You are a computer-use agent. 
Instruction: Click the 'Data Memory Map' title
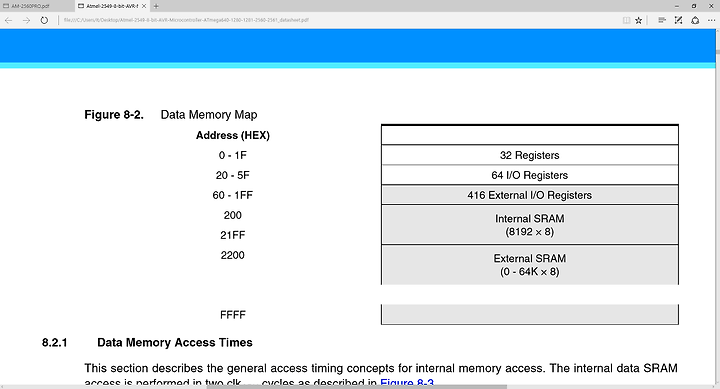[x=209, y=115]
